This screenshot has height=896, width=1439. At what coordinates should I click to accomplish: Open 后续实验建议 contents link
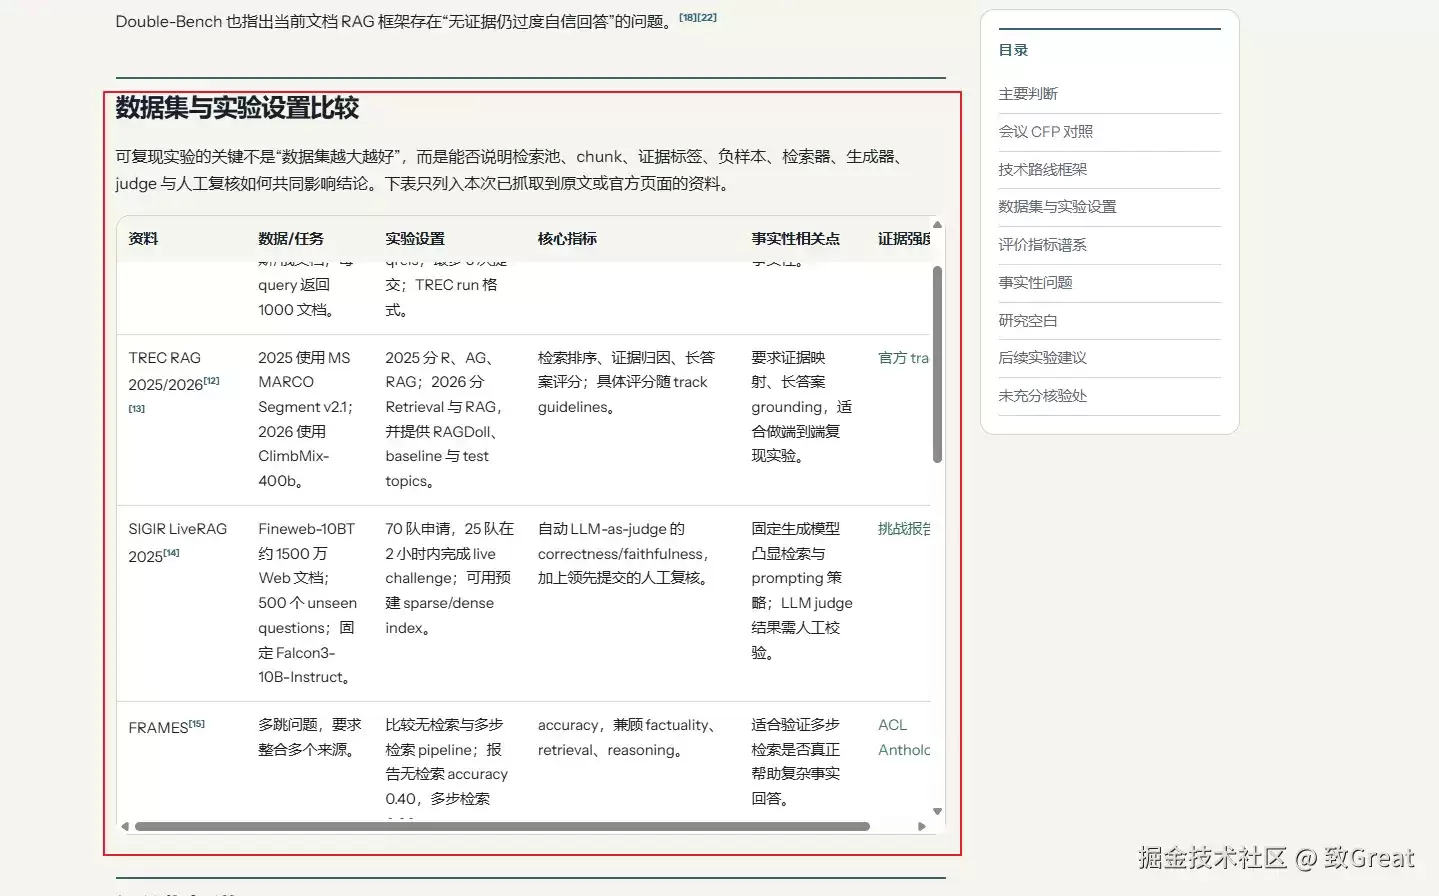1042,358
